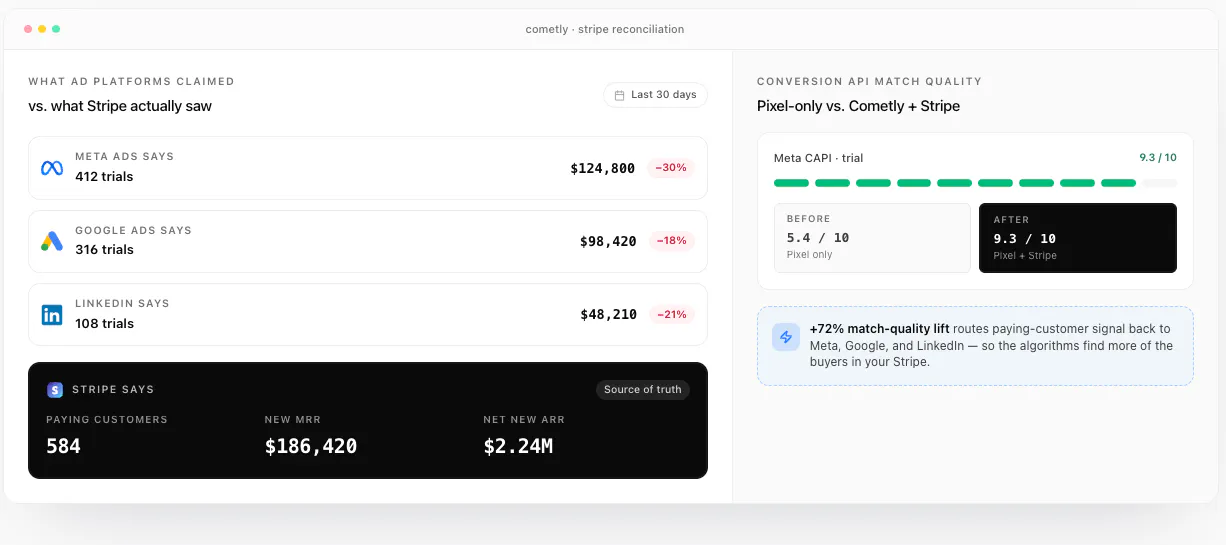Click the green "9.3 / 10" score text
This screenshot has height=545, width=1226.
click(1158, 158)
